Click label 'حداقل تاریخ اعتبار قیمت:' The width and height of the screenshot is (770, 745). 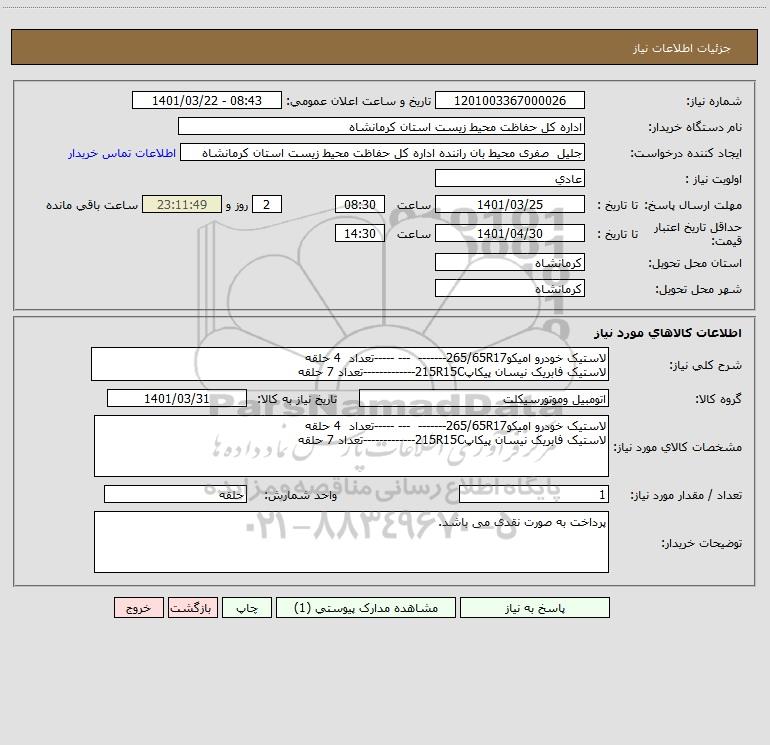coord(698,234)
